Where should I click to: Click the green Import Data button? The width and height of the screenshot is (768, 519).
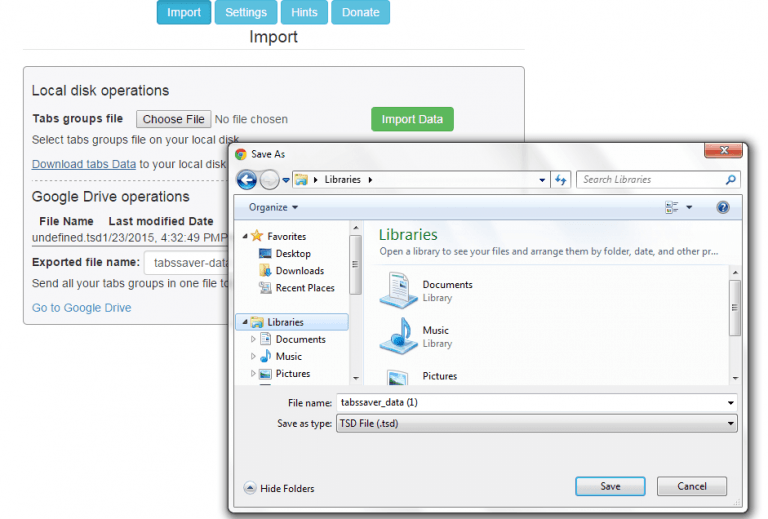pyautogui.click(x=412, y=119)
